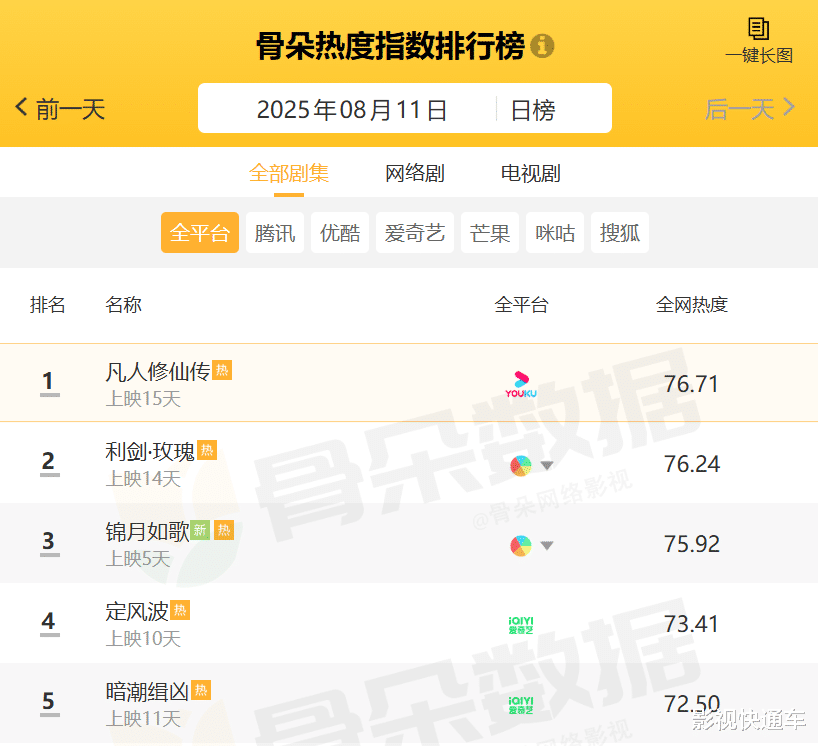Click the 热 badge next to 凡人修仙传
The image size is (818, 746).
[222, 370]
